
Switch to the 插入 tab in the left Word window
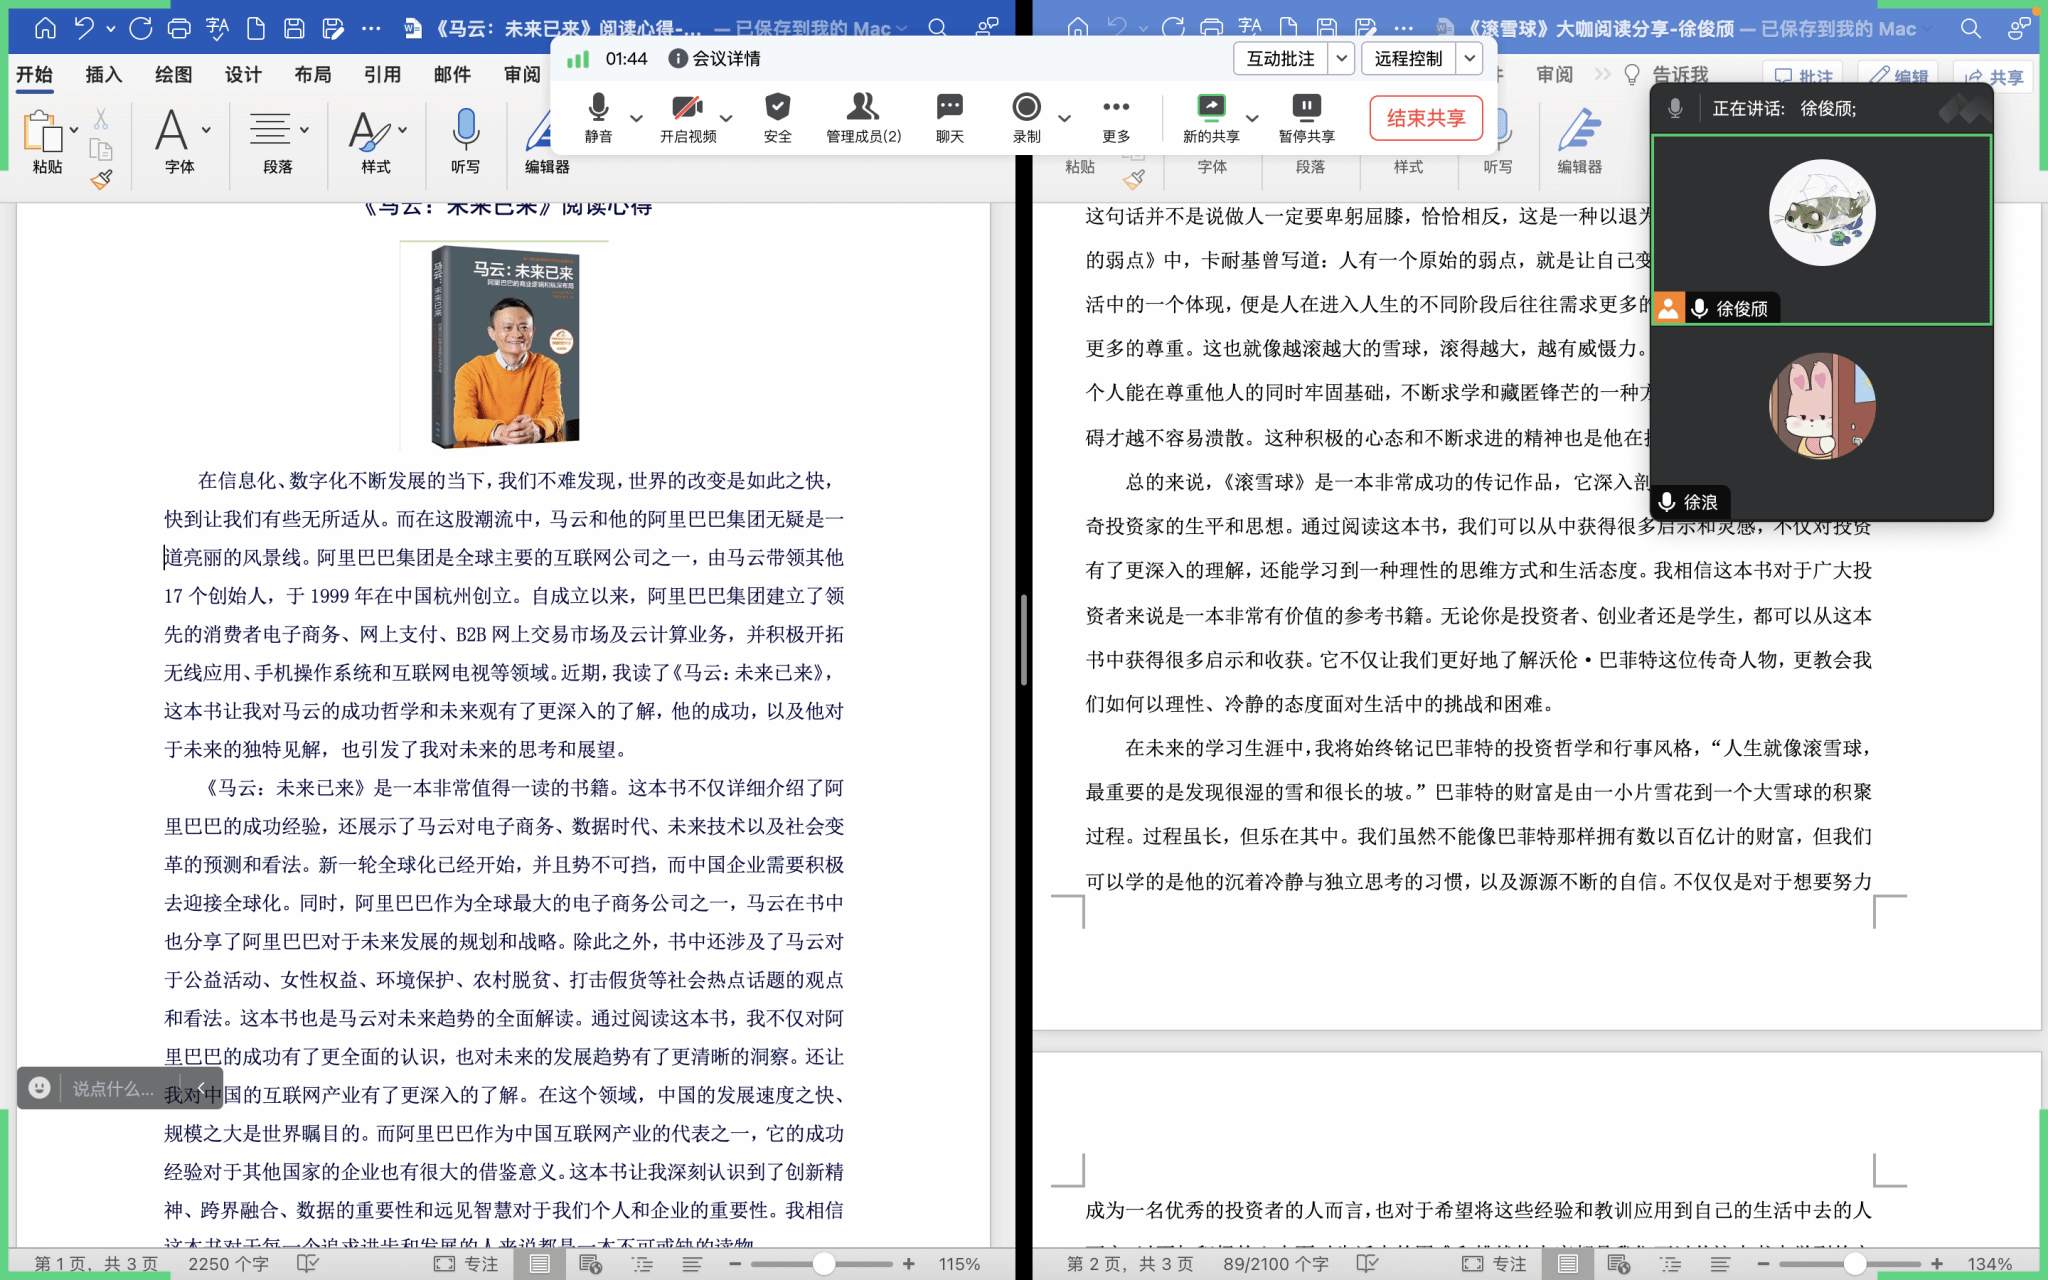tap(103, 74)
